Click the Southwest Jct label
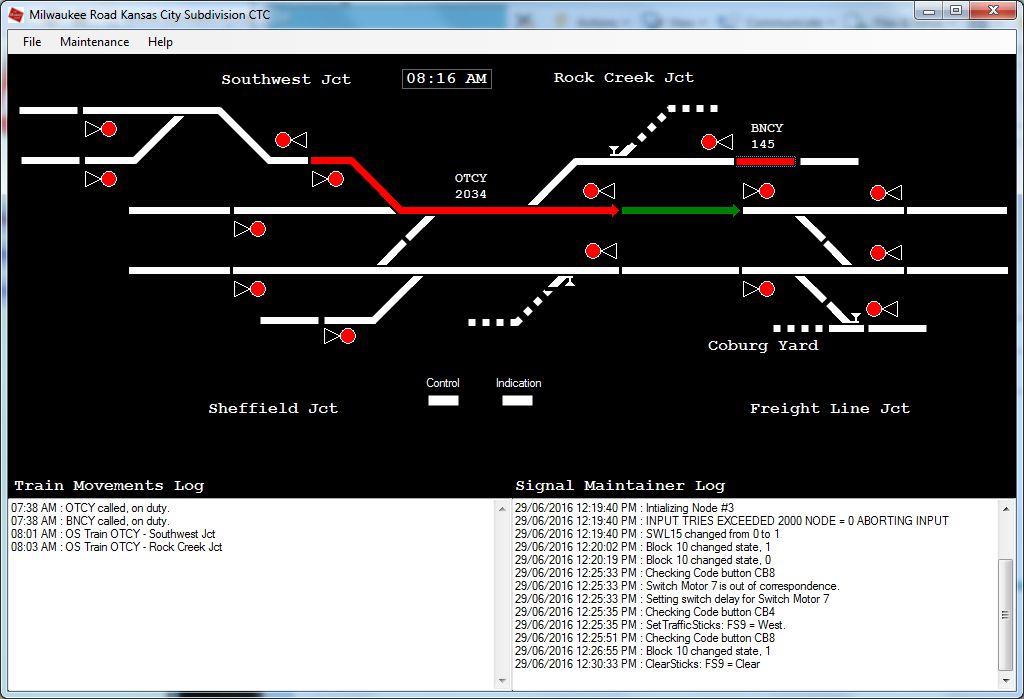 click(286, 80)
